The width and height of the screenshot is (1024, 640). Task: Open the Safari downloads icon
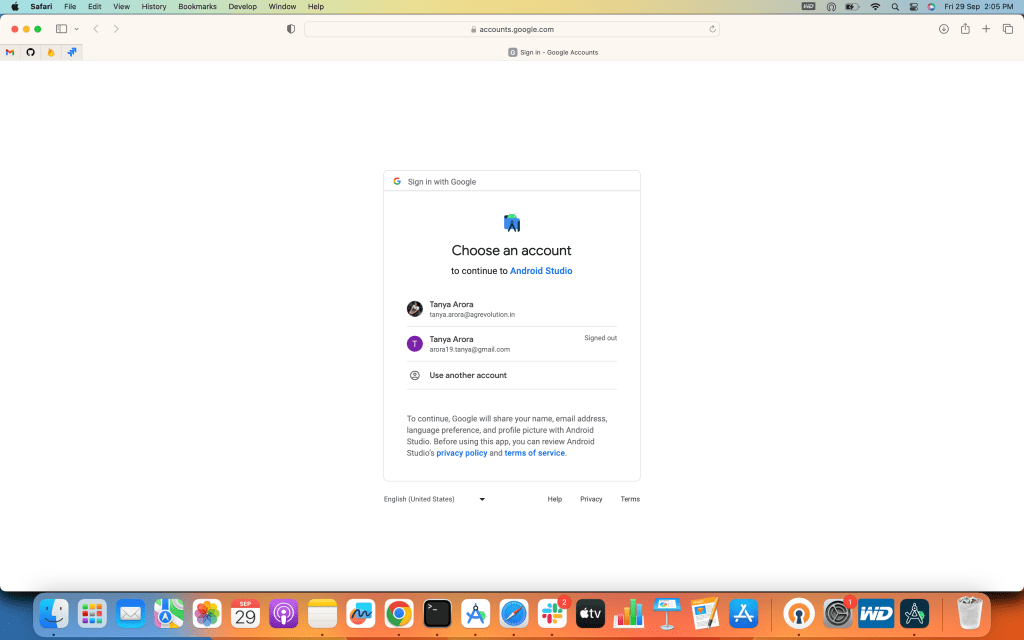(943, 29)
